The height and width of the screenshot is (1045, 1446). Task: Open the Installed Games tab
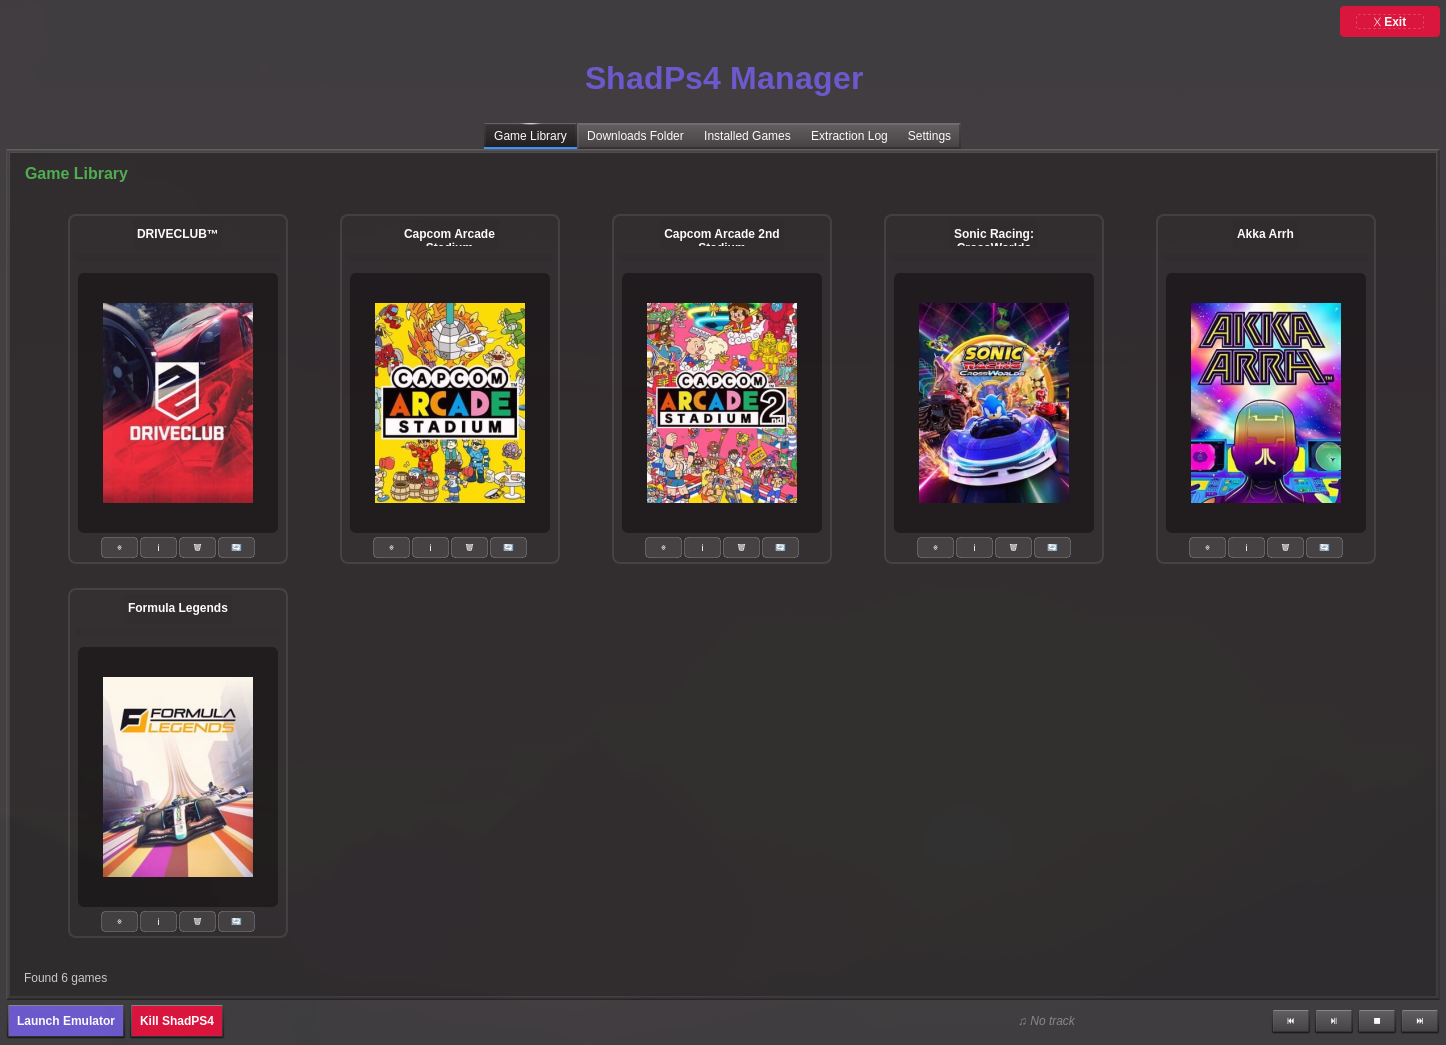tap(747, 136)
